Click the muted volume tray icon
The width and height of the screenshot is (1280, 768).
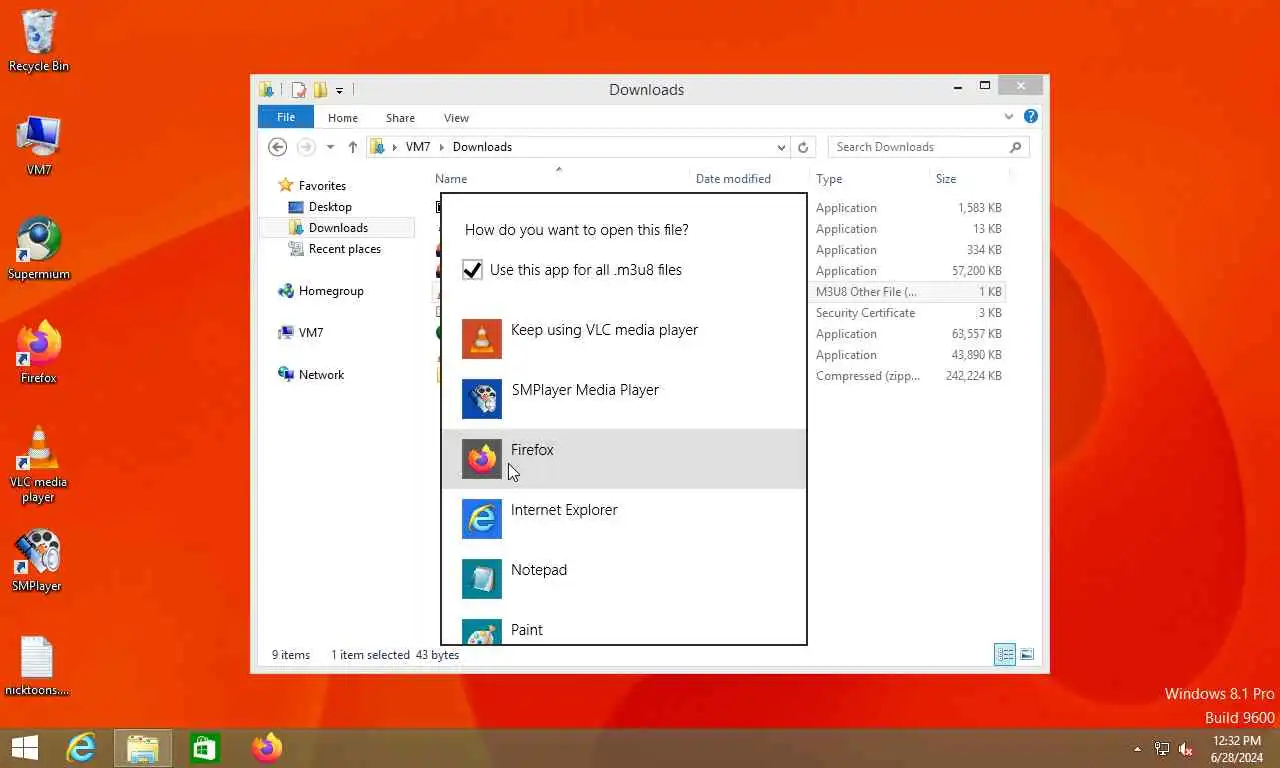(x=1187, y=749)
